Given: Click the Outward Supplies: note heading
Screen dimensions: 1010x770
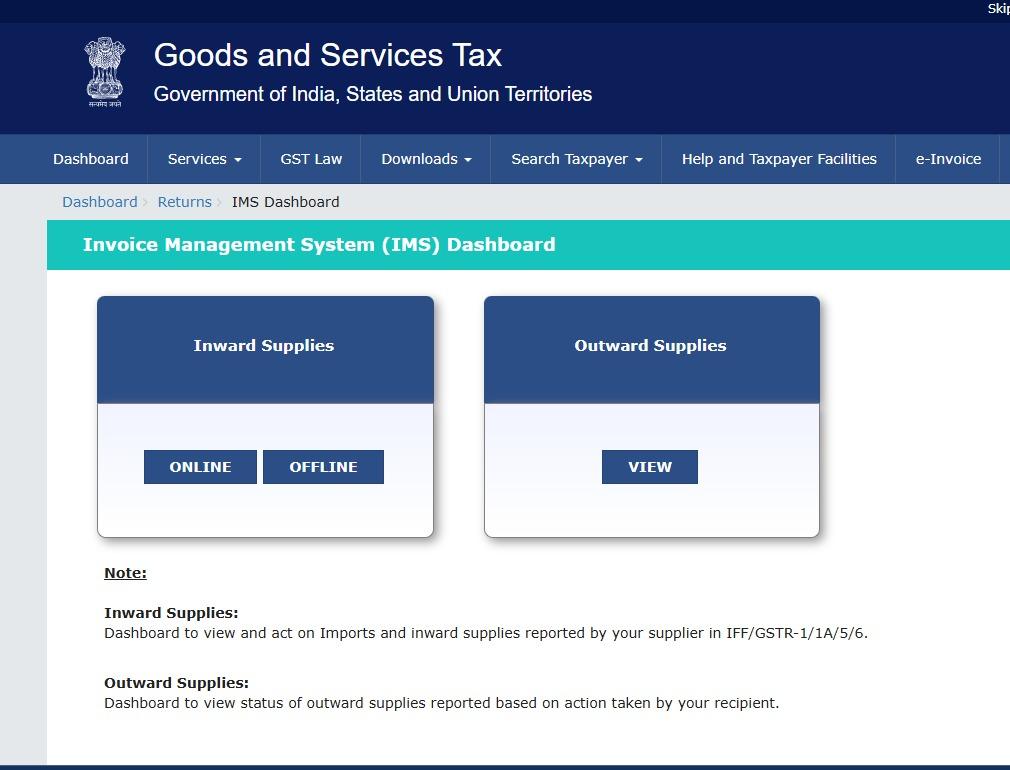Looking at the screenshot, I should [x=176, y=683].
